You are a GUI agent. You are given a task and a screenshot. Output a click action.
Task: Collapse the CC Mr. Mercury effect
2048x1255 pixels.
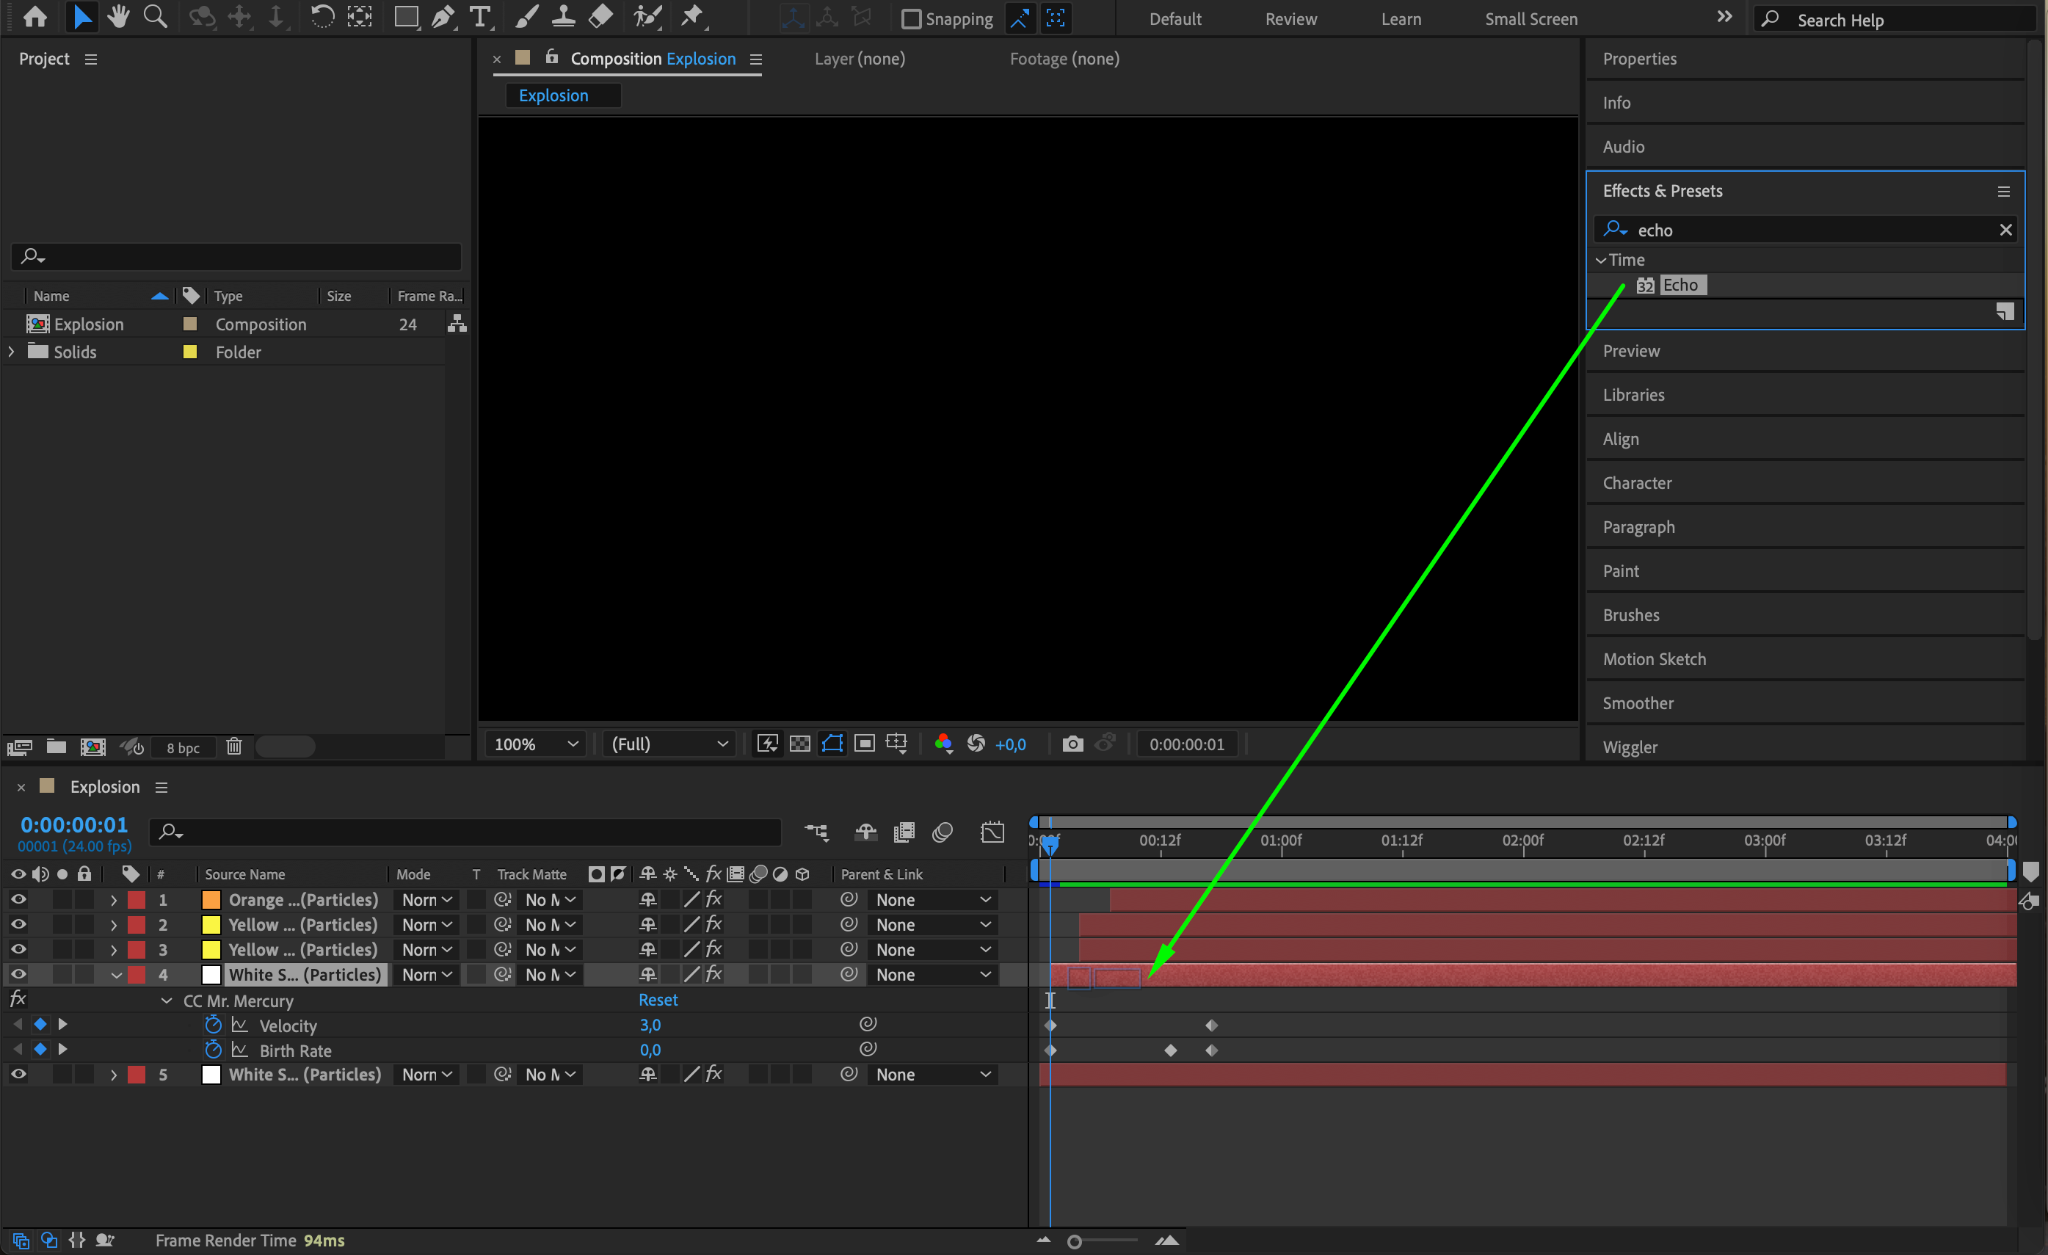coord(167,1001)
